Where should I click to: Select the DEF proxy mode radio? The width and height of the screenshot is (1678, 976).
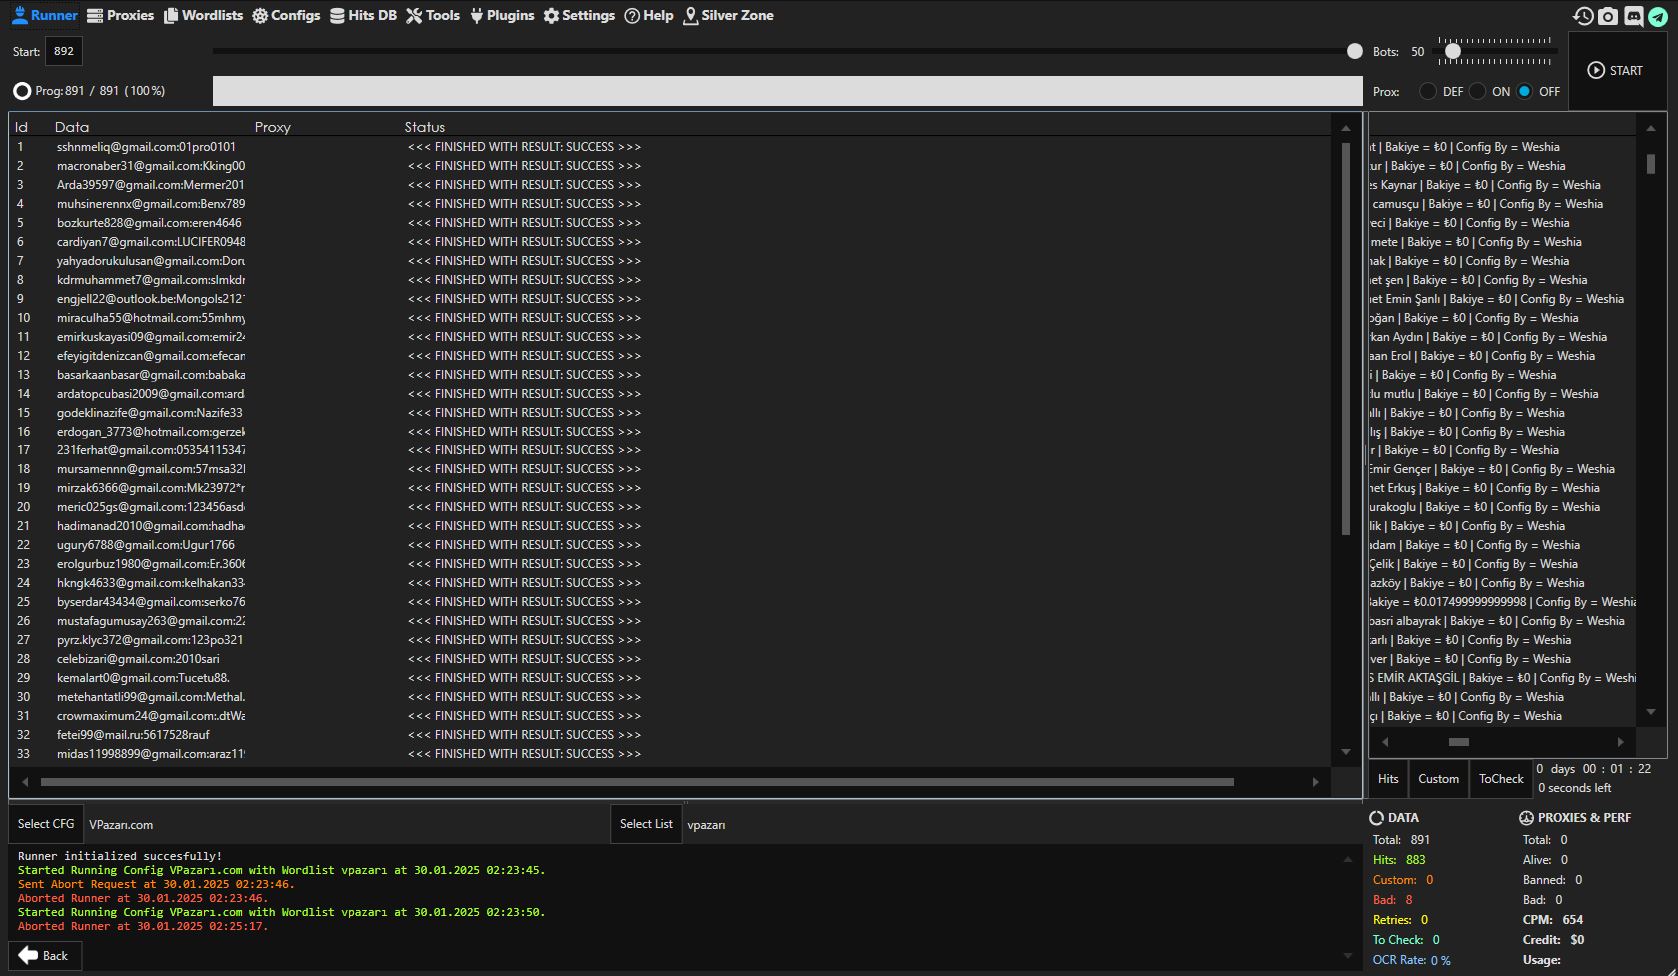click(x=1427, y=91)
